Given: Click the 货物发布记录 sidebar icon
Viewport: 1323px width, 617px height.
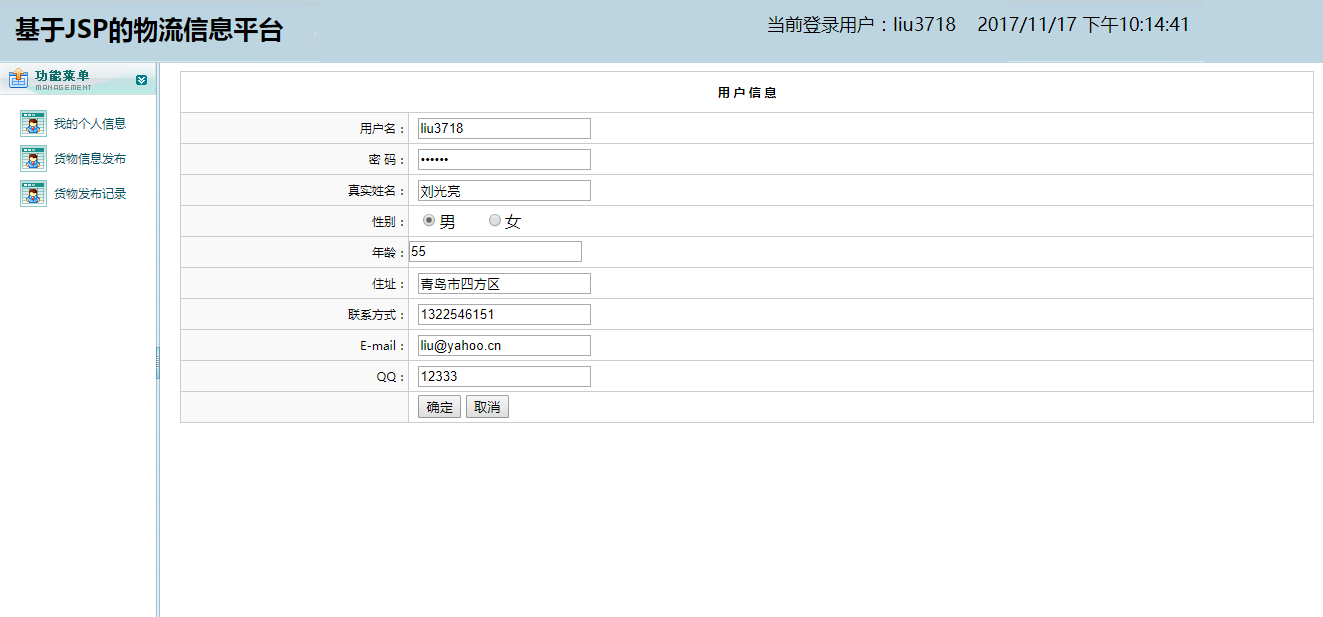Looking at the screenshot, I should pyautogui.click(x=33, y=194).
